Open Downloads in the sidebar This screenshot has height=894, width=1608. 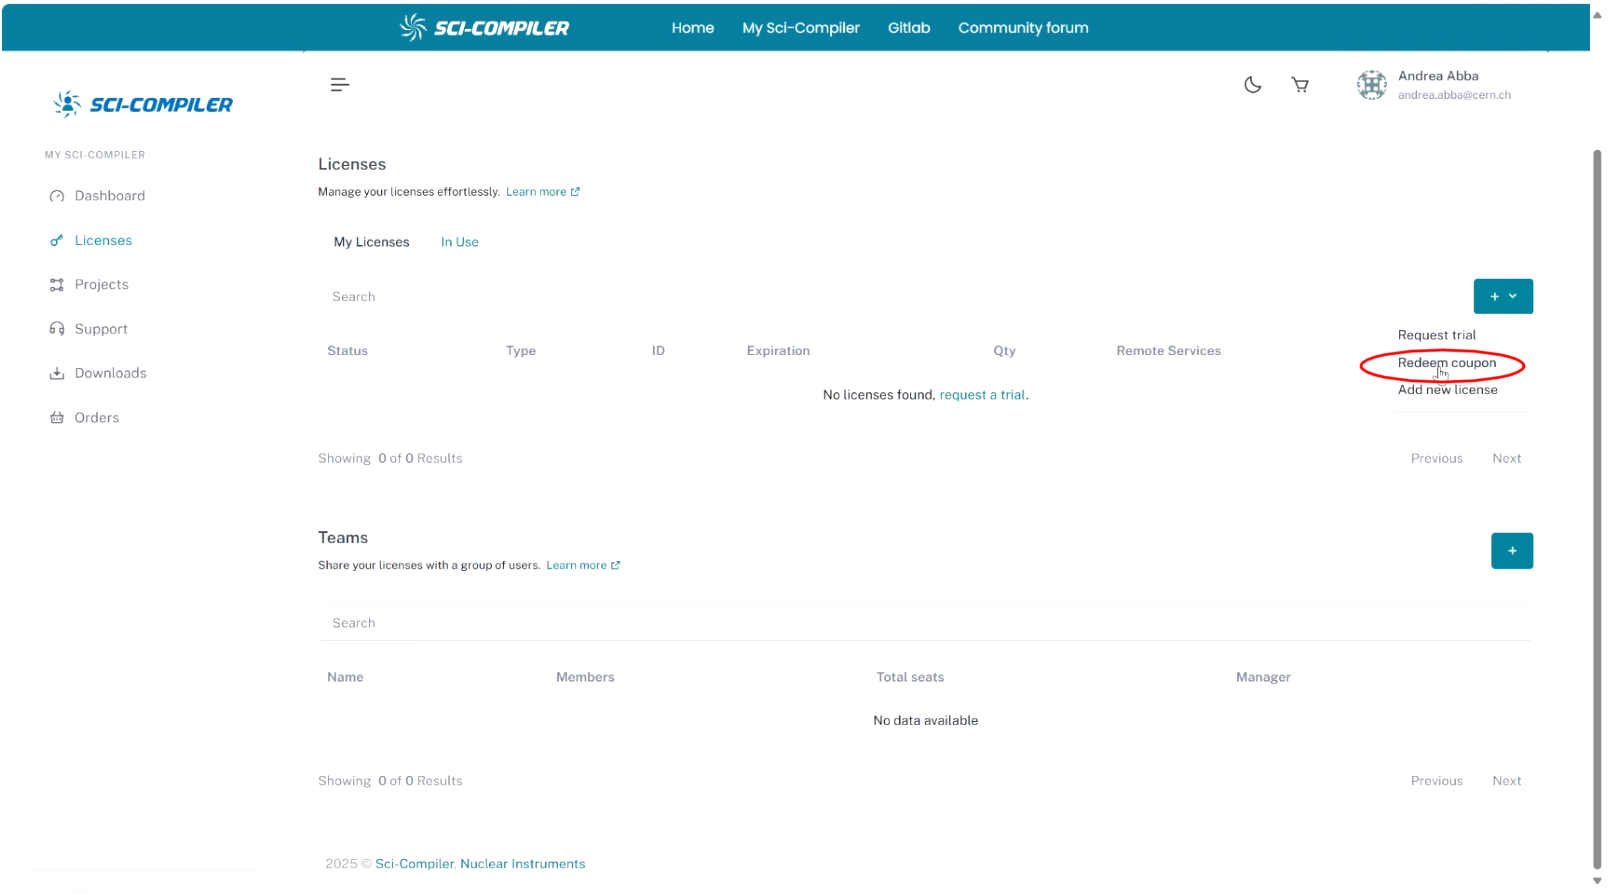98,373
